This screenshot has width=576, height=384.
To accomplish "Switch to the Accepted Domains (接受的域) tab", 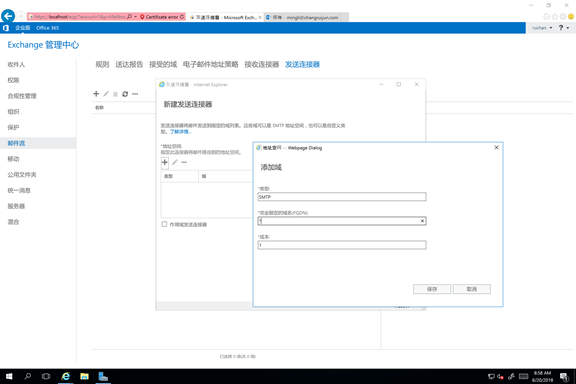I will pos(163,64).
